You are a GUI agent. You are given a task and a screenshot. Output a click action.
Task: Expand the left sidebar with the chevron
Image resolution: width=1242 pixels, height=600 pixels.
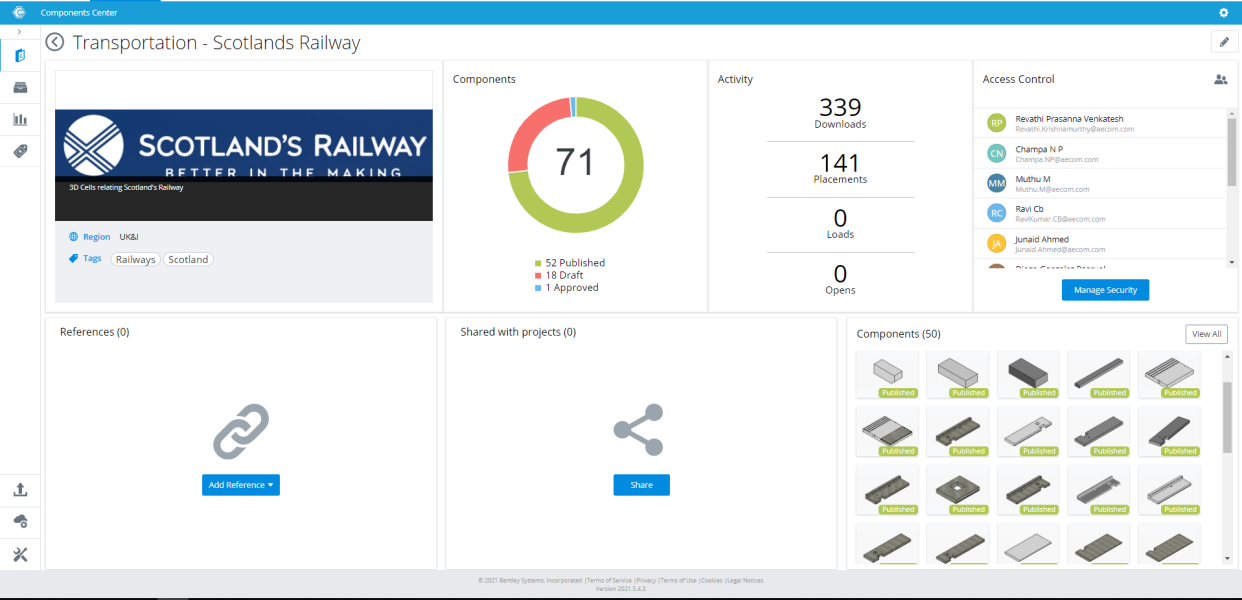point(20,32)
